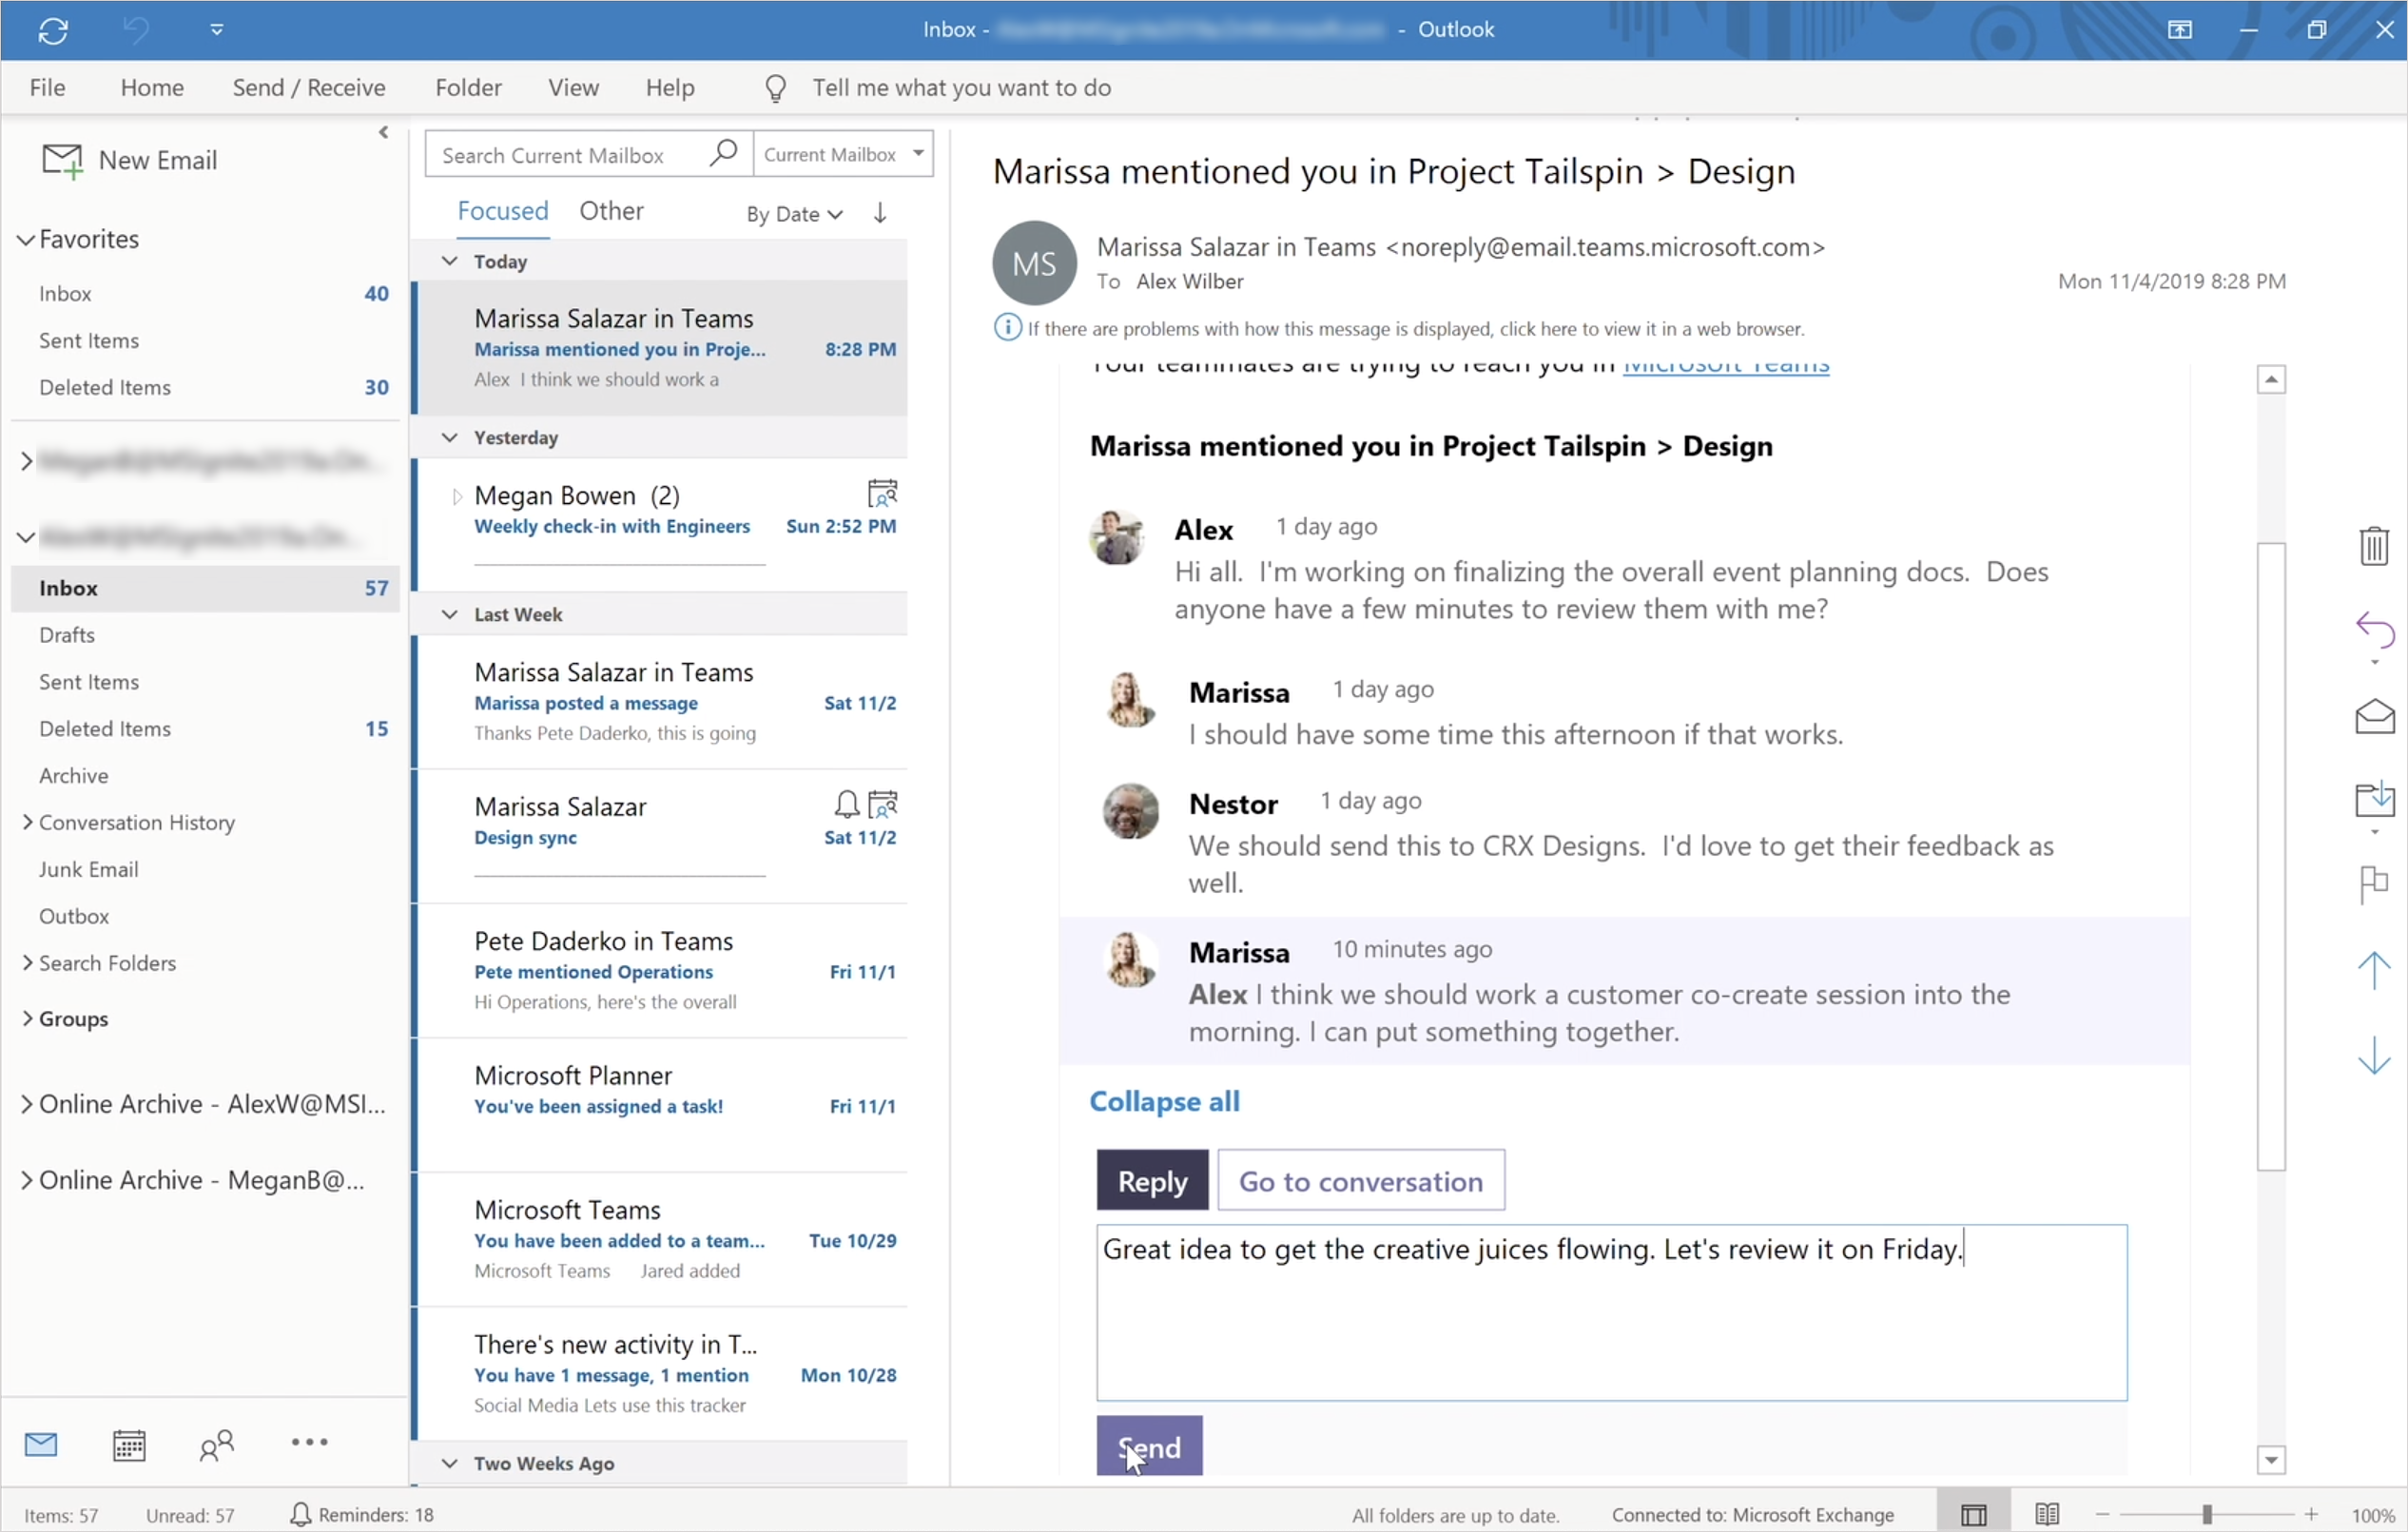Screen dimensions: 2408x1532
Task: Click the Tell me lightbulb icon
Action: pos(776,88)
